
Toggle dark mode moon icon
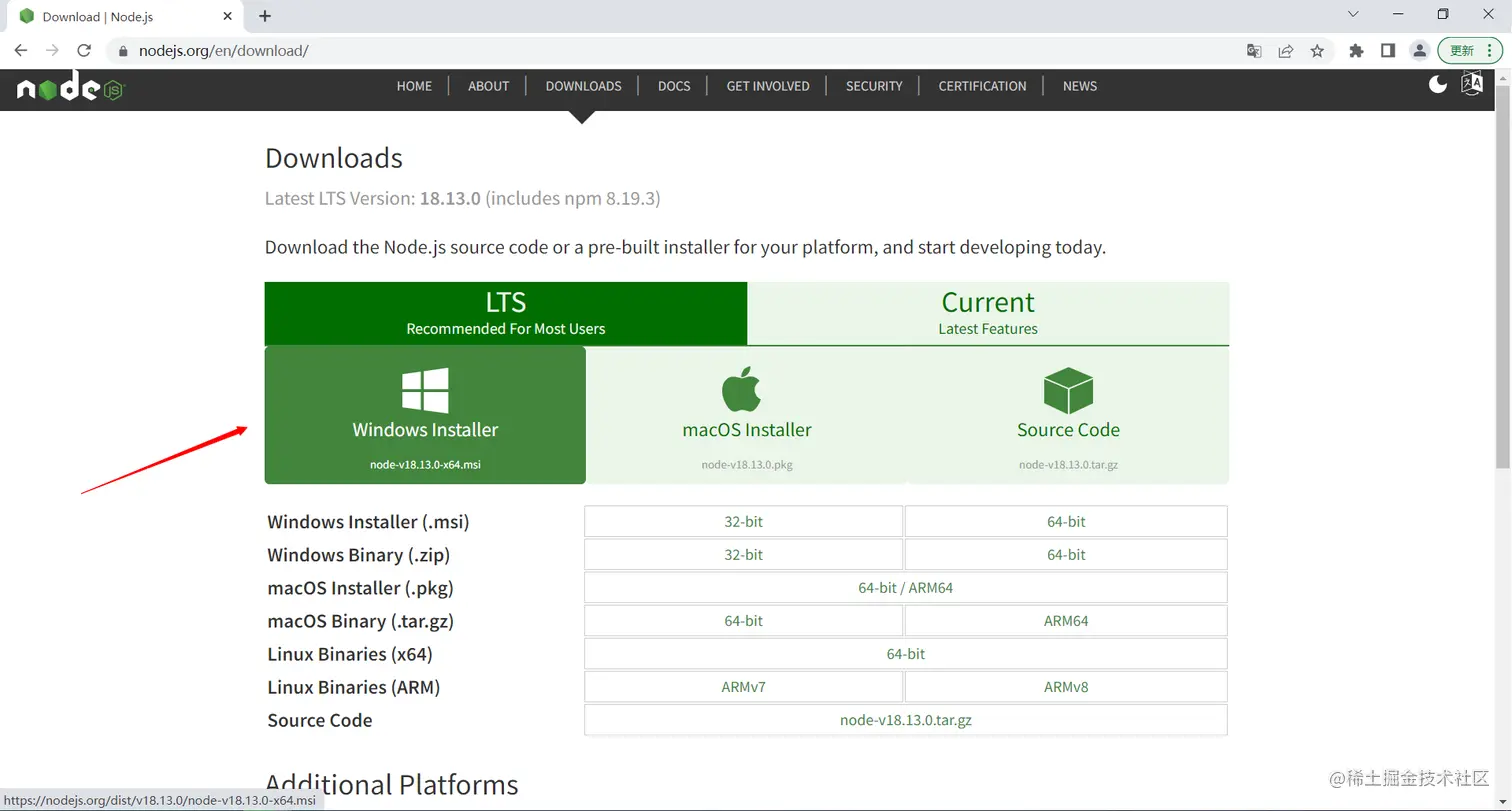click(x=1438, y=85)
